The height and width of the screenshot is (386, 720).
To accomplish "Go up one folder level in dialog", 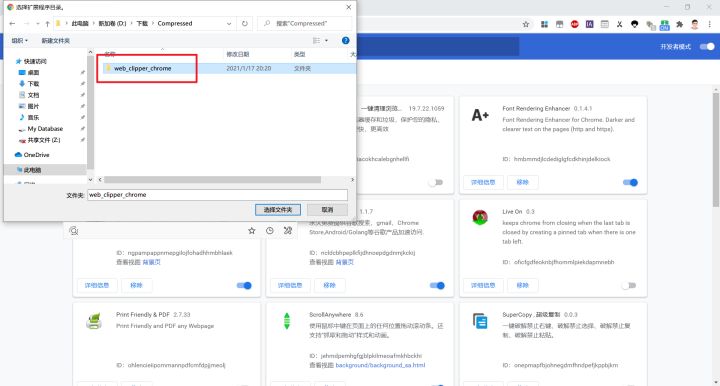I will click(x=47, y=23).
